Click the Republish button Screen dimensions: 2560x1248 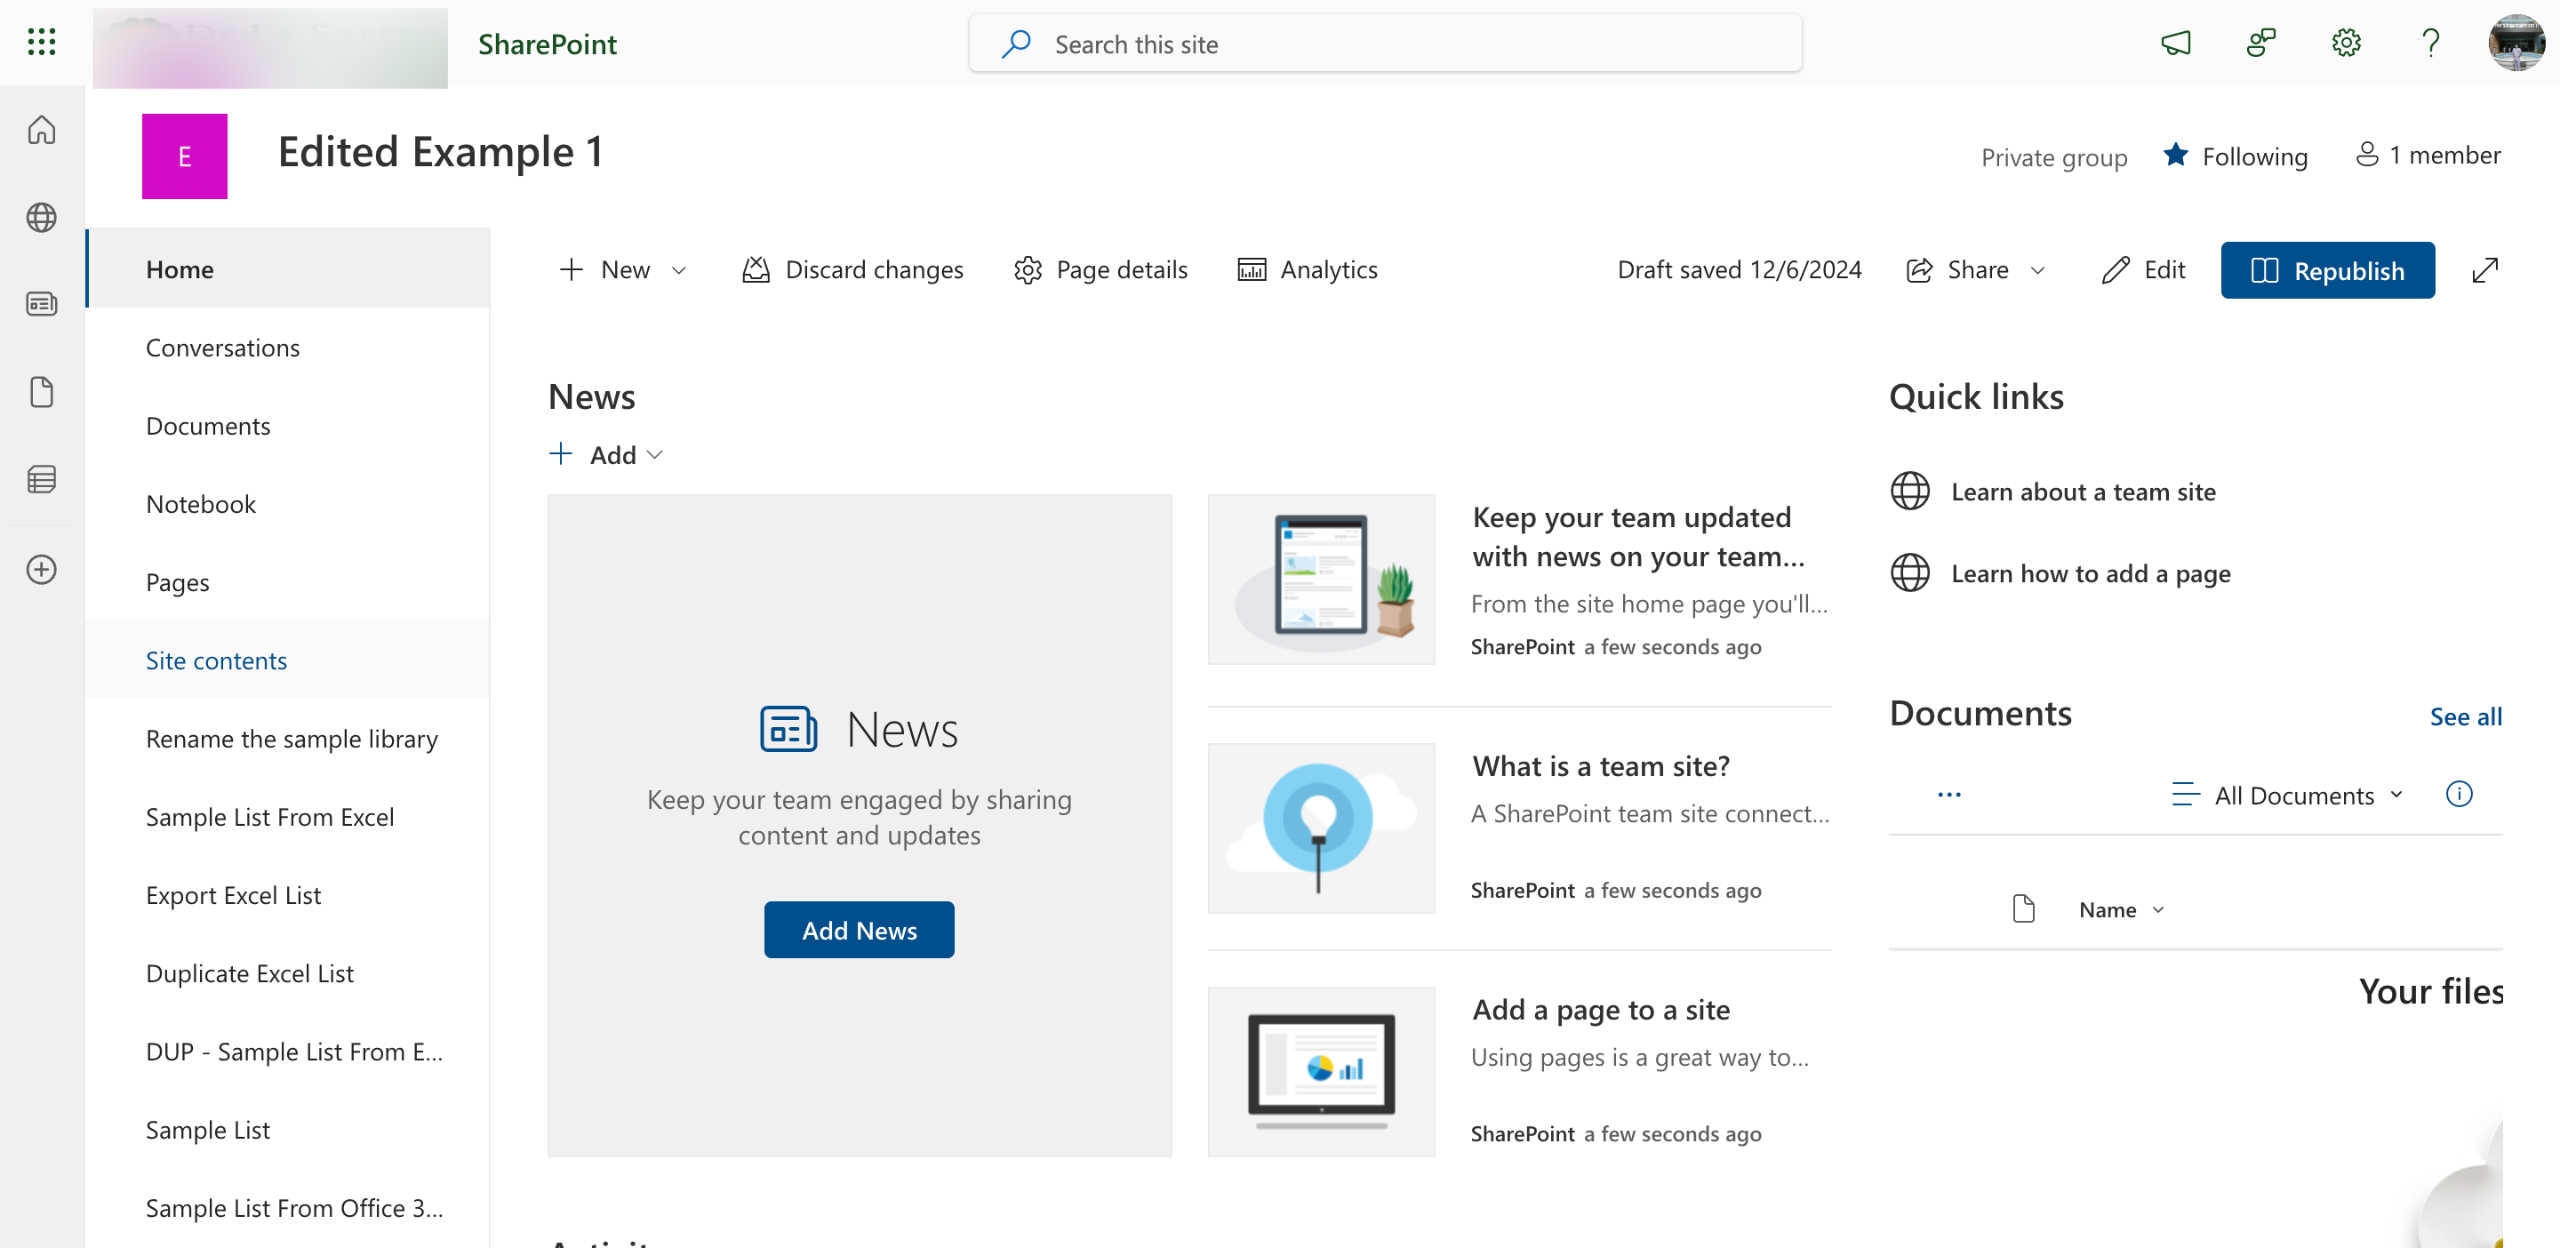pyautogui.click(x=2328, y=270)
